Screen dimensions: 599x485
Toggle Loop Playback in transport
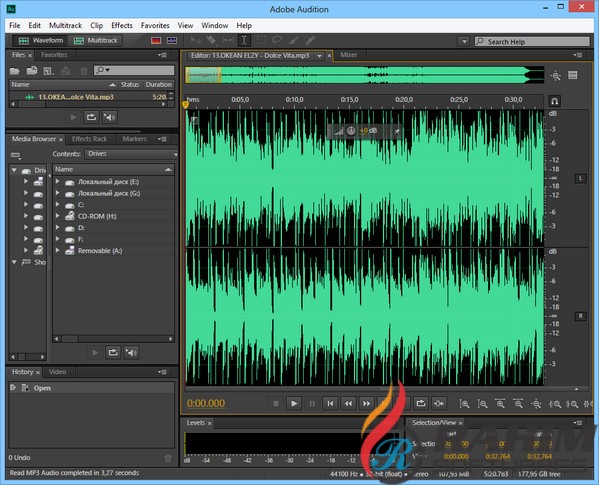[421, 403]
